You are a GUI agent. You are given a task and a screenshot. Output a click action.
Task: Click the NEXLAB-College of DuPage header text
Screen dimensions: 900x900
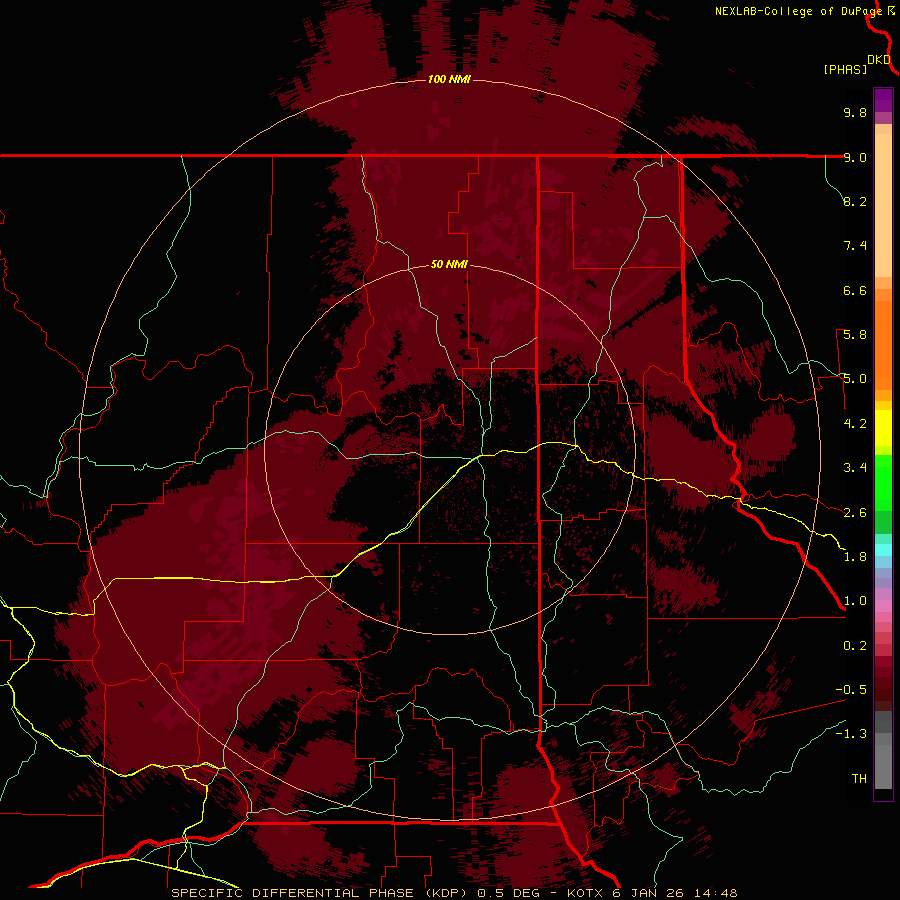801,11
